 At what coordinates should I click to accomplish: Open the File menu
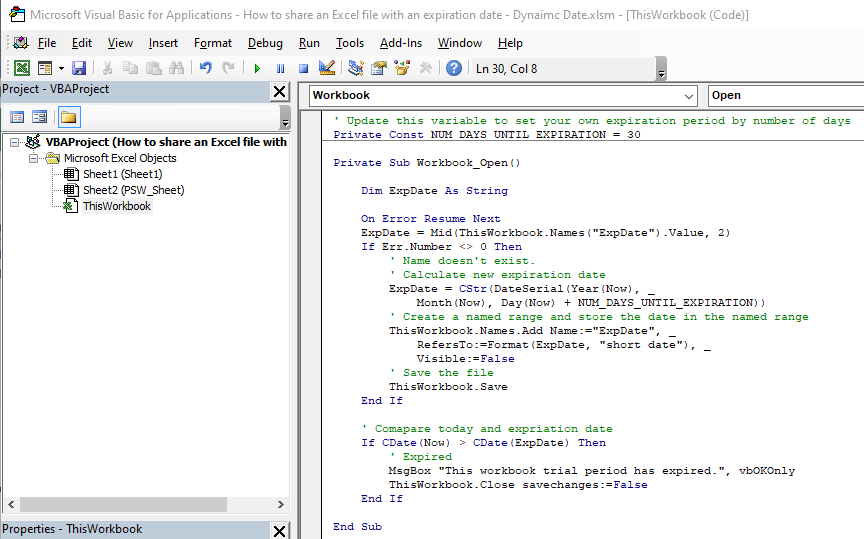(47, 43)
